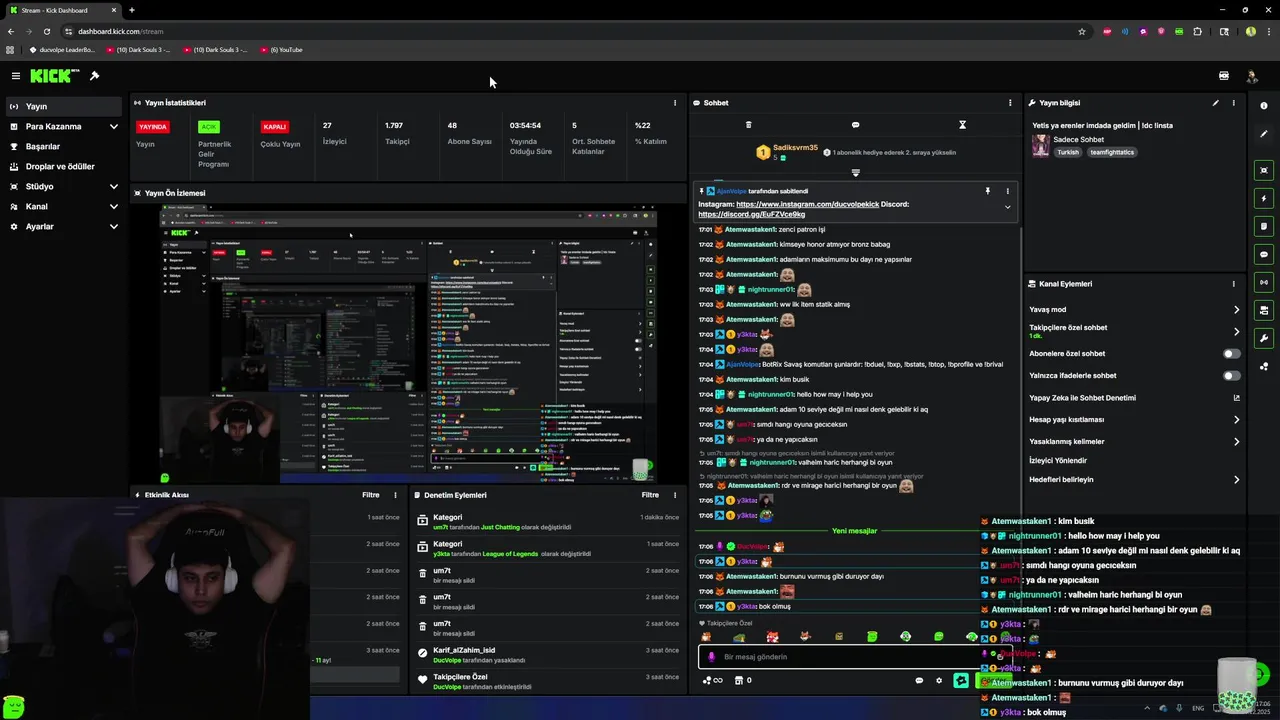Screen dimensions: 1280x720
Task: Click the teamfighttactics tag
Action: click(1110, 152)
